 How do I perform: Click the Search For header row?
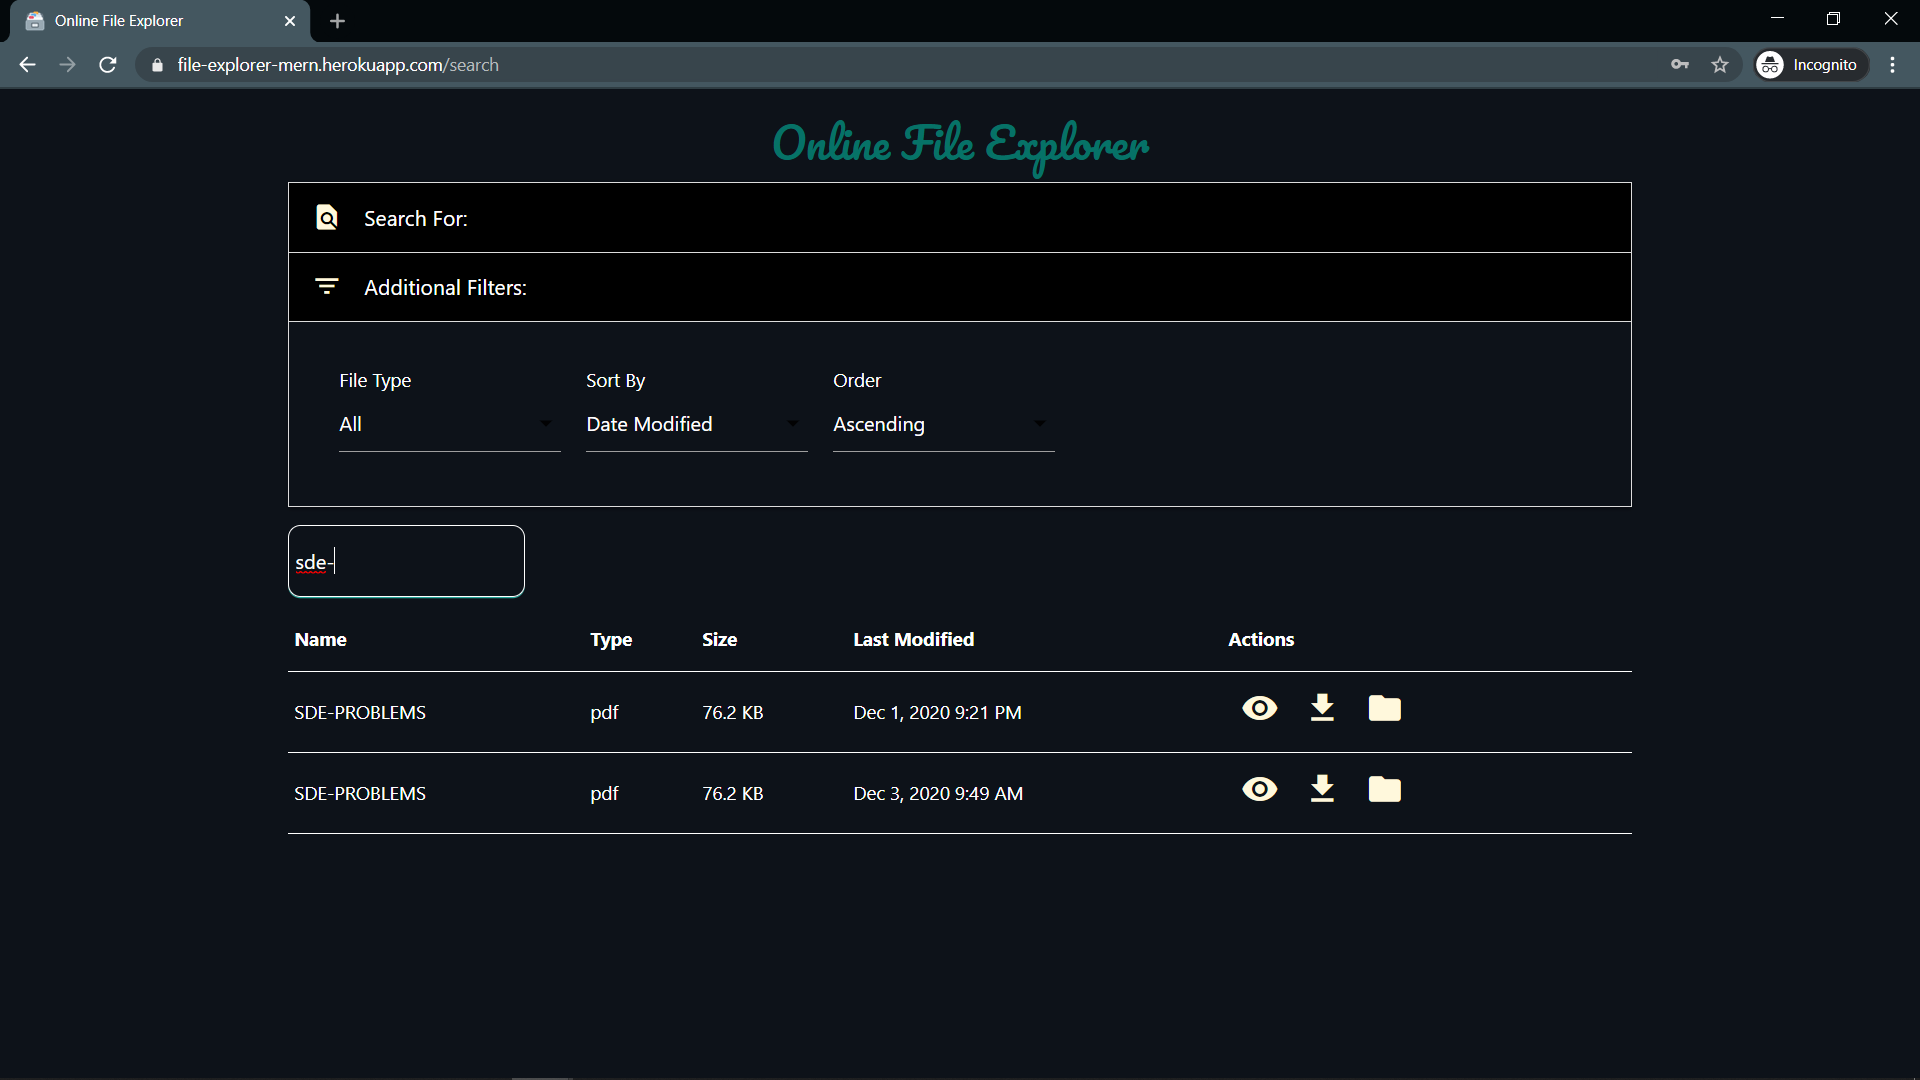(959, 218)
